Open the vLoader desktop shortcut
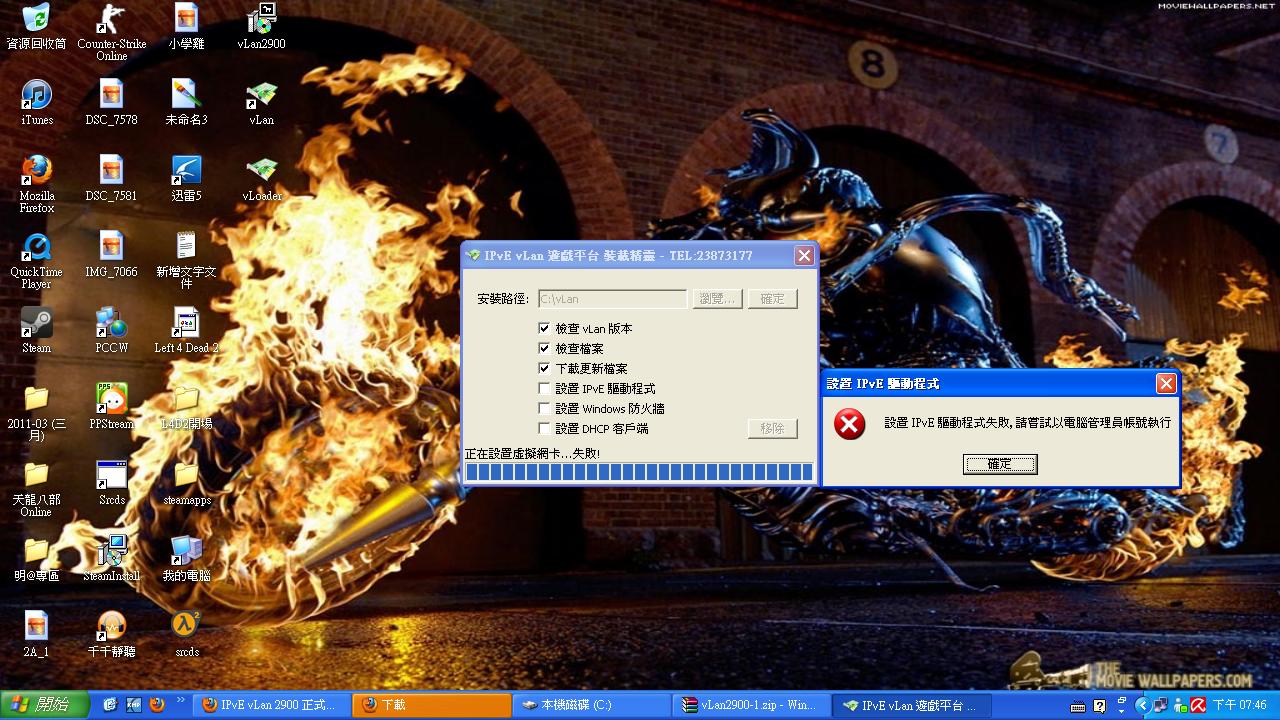The width and height of the screenshot is (1280, 720). click(x=261, y=178)
